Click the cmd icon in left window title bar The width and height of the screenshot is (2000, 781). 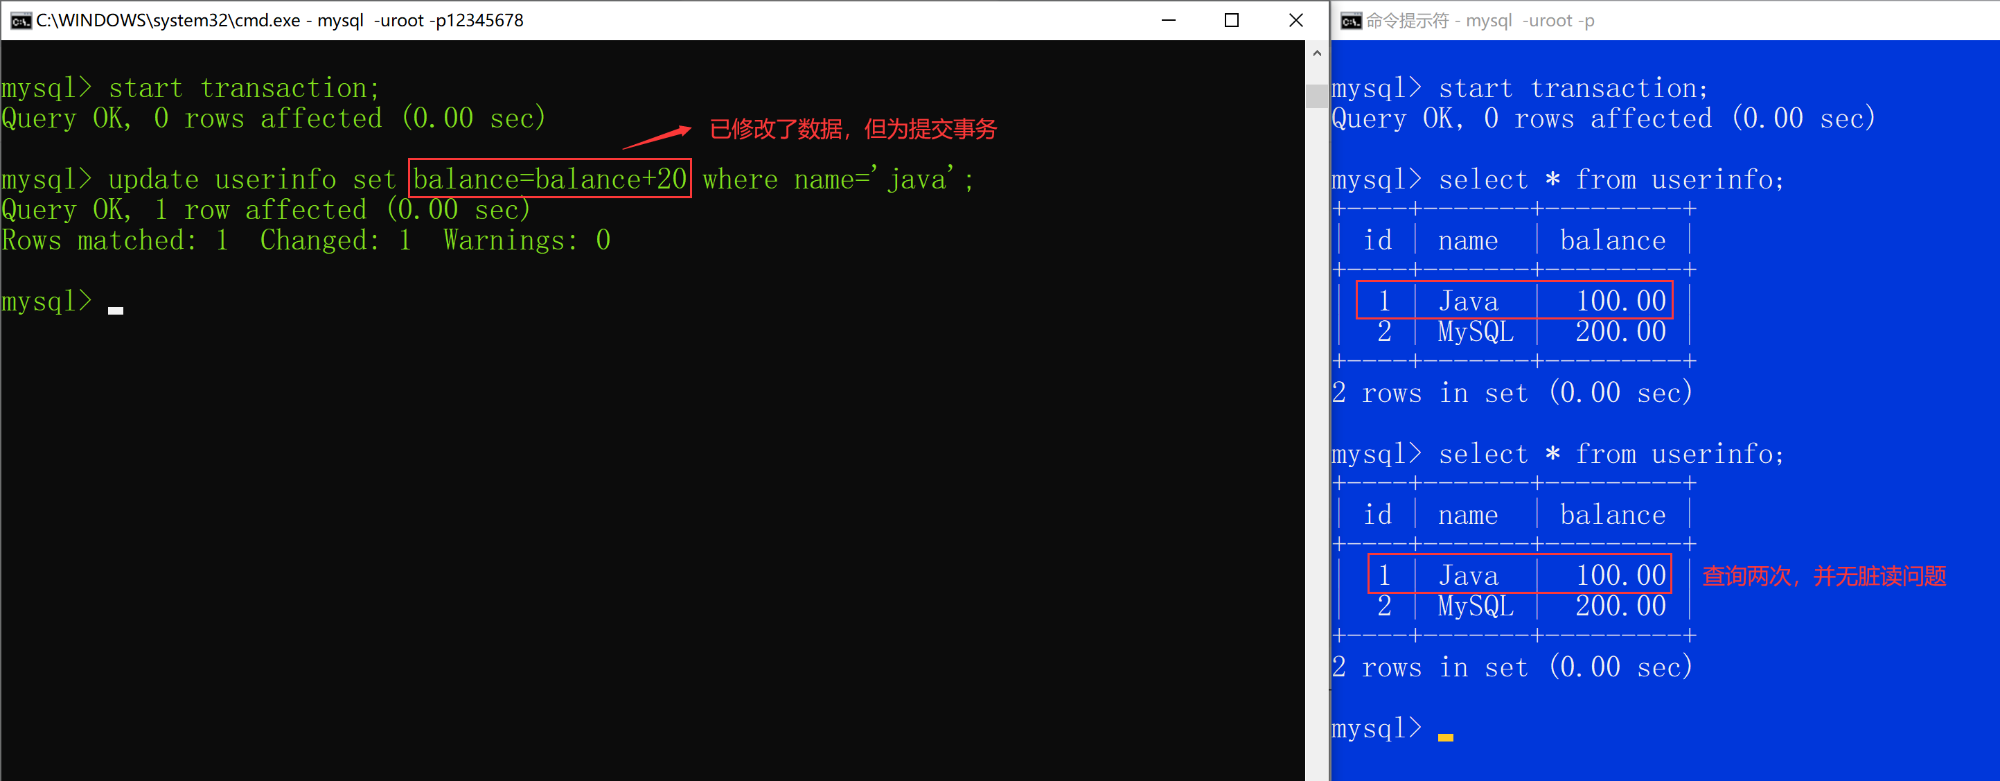(x=20, y=20)
